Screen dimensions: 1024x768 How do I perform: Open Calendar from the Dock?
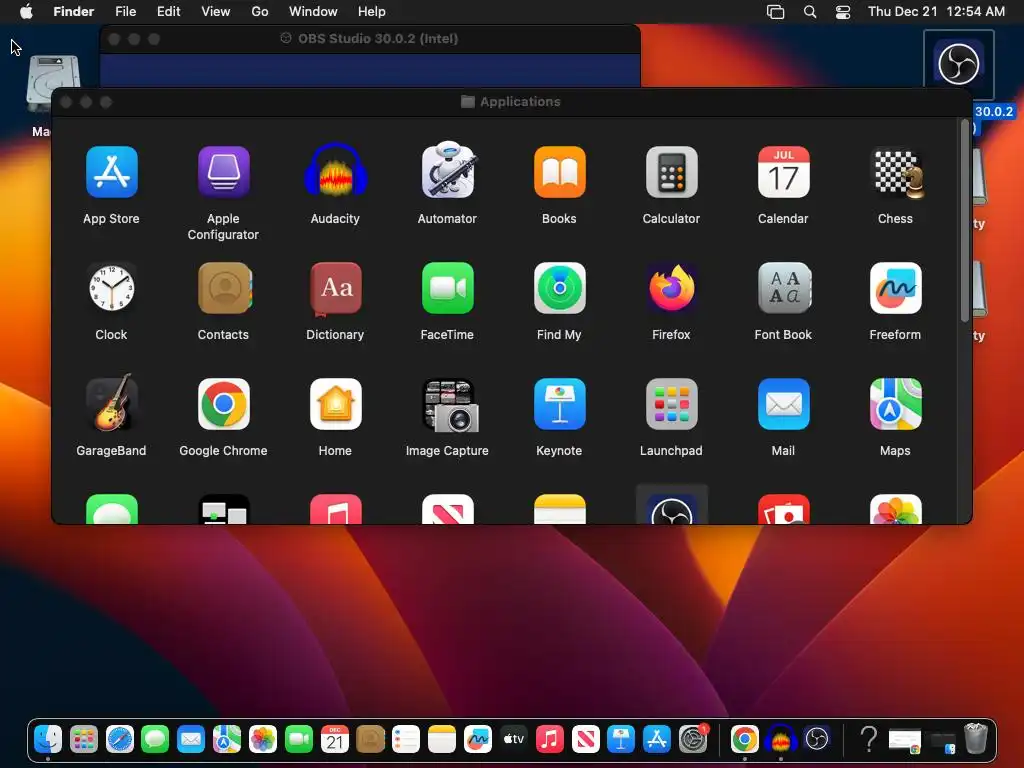(334, 739)
